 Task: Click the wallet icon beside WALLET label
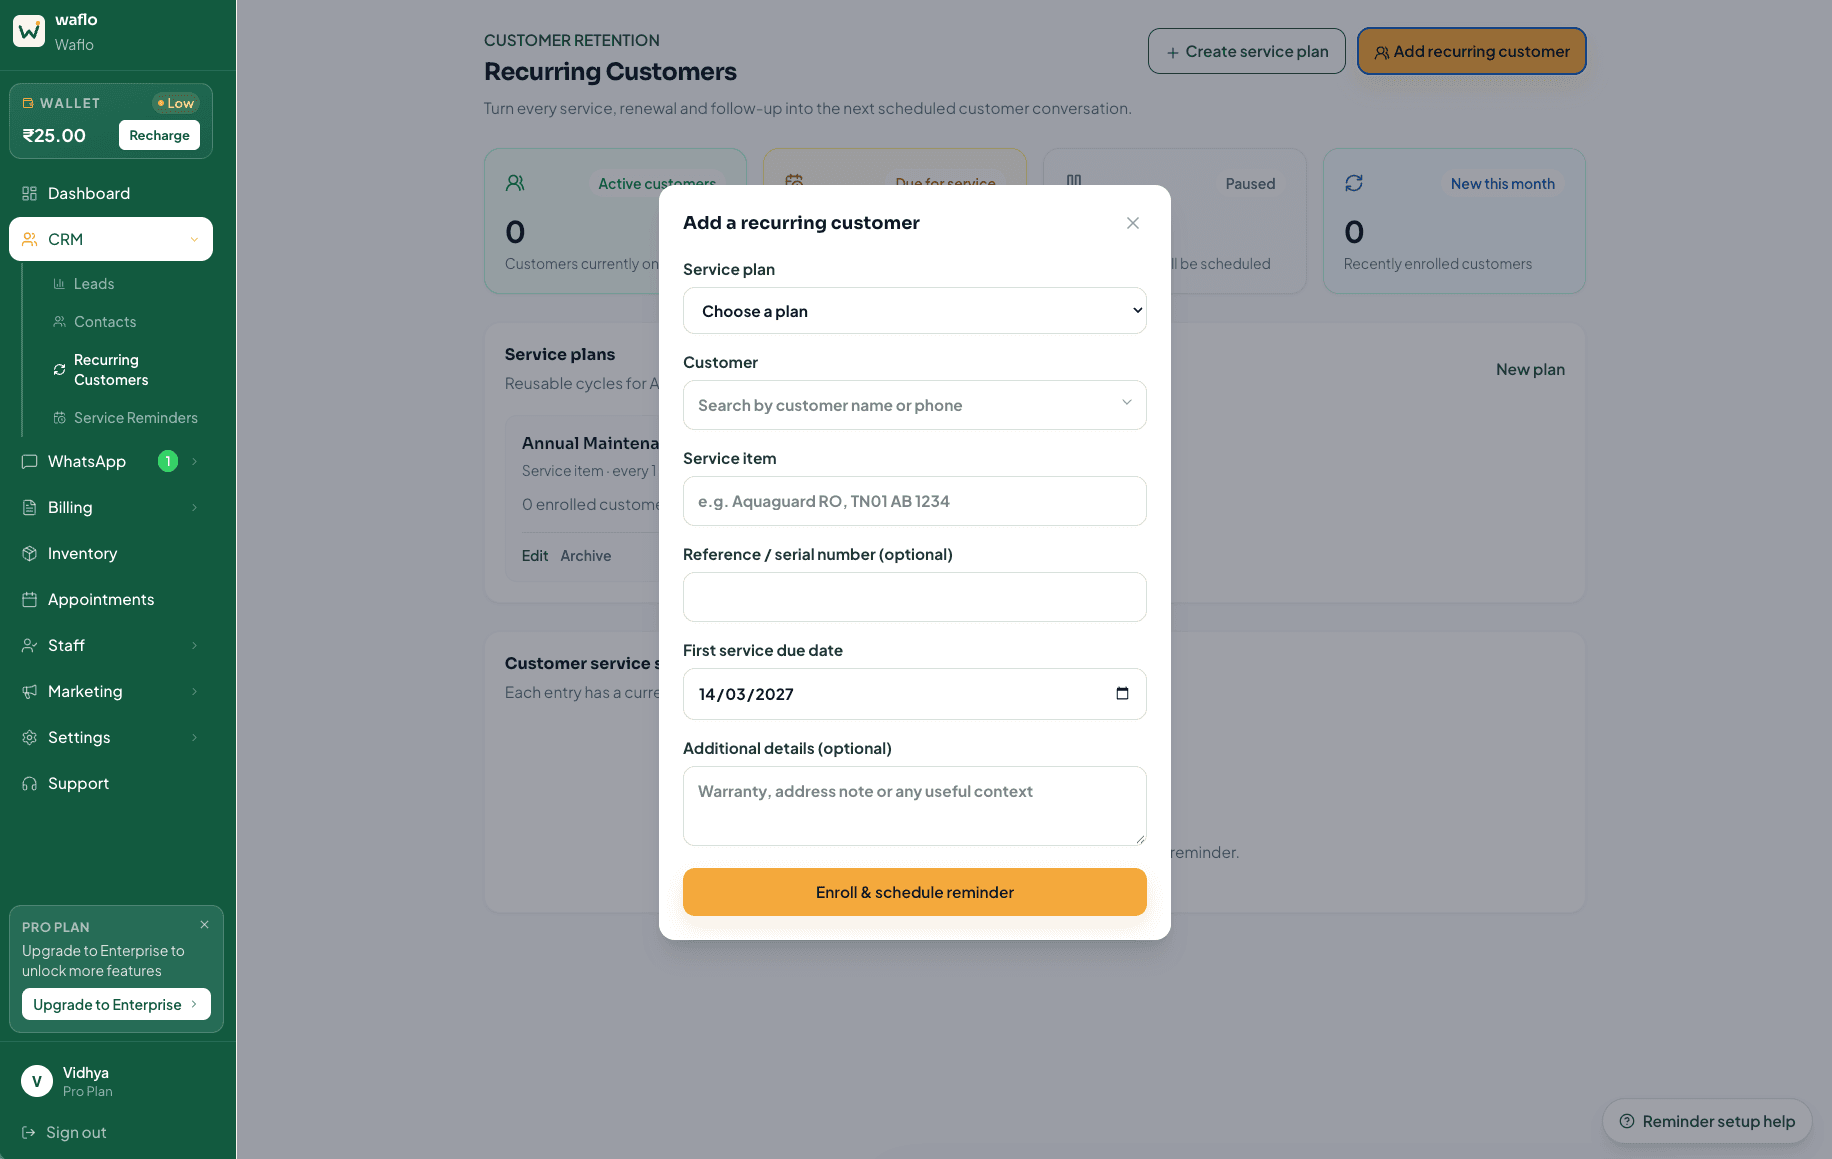tap(28, 103)
